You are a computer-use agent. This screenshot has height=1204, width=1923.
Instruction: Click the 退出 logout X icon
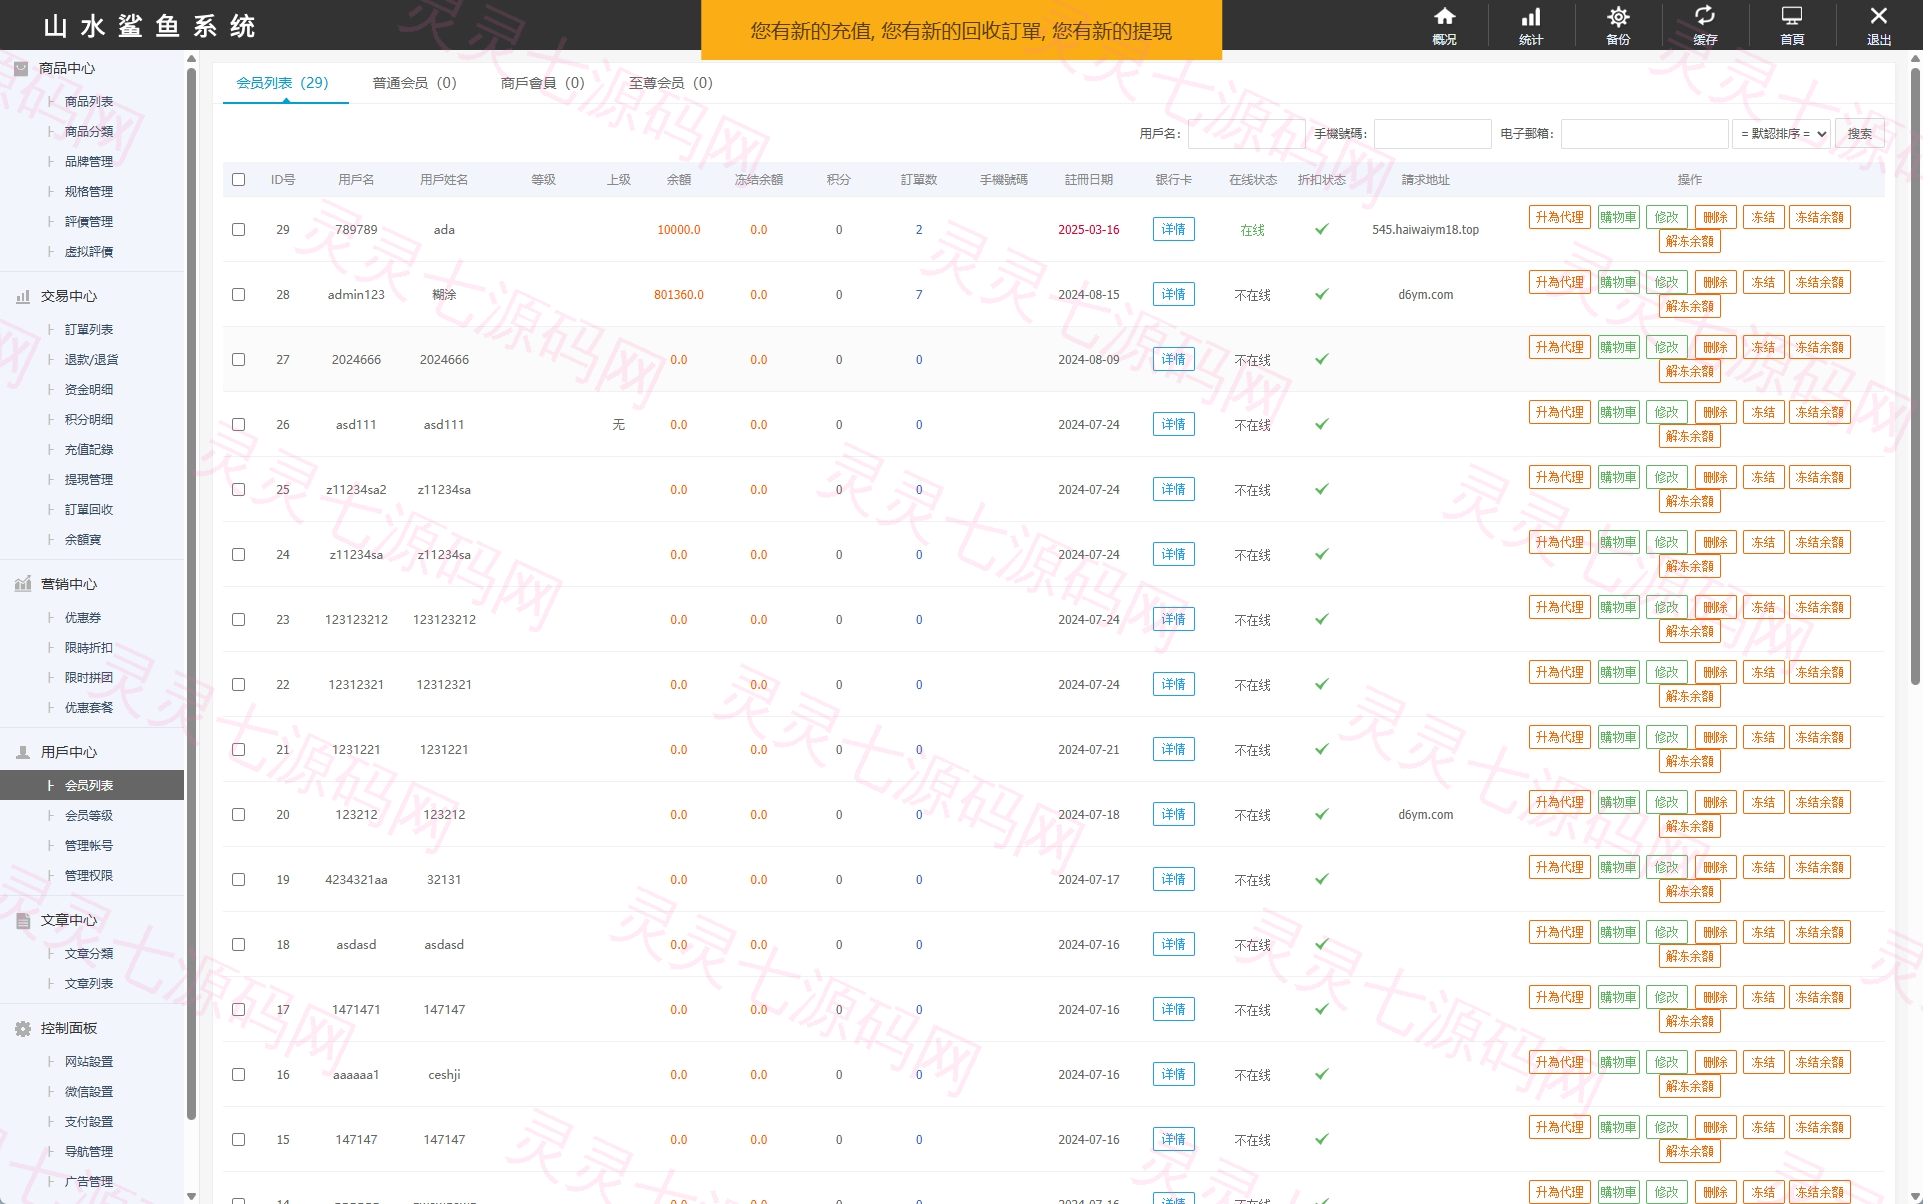[x=1879, y=17]
